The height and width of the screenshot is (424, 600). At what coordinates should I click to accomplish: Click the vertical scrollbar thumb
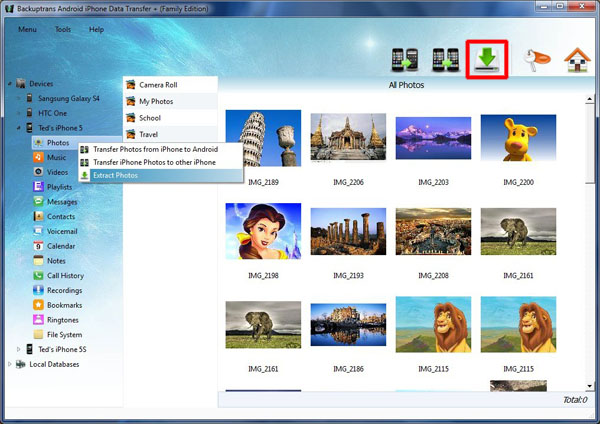point(589,144)
